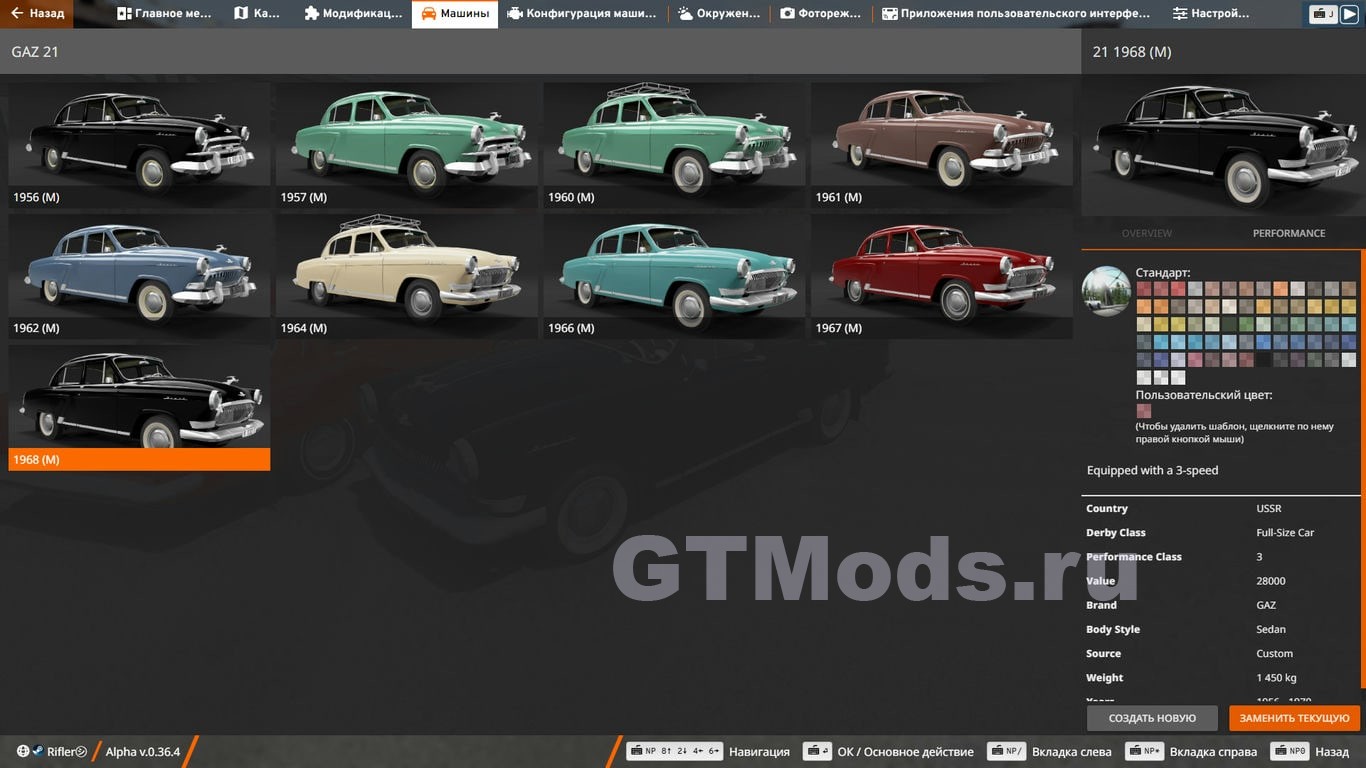Pick the black swatch in the fifth row
The image size is (1366, 768).
tap(1263, 360)
